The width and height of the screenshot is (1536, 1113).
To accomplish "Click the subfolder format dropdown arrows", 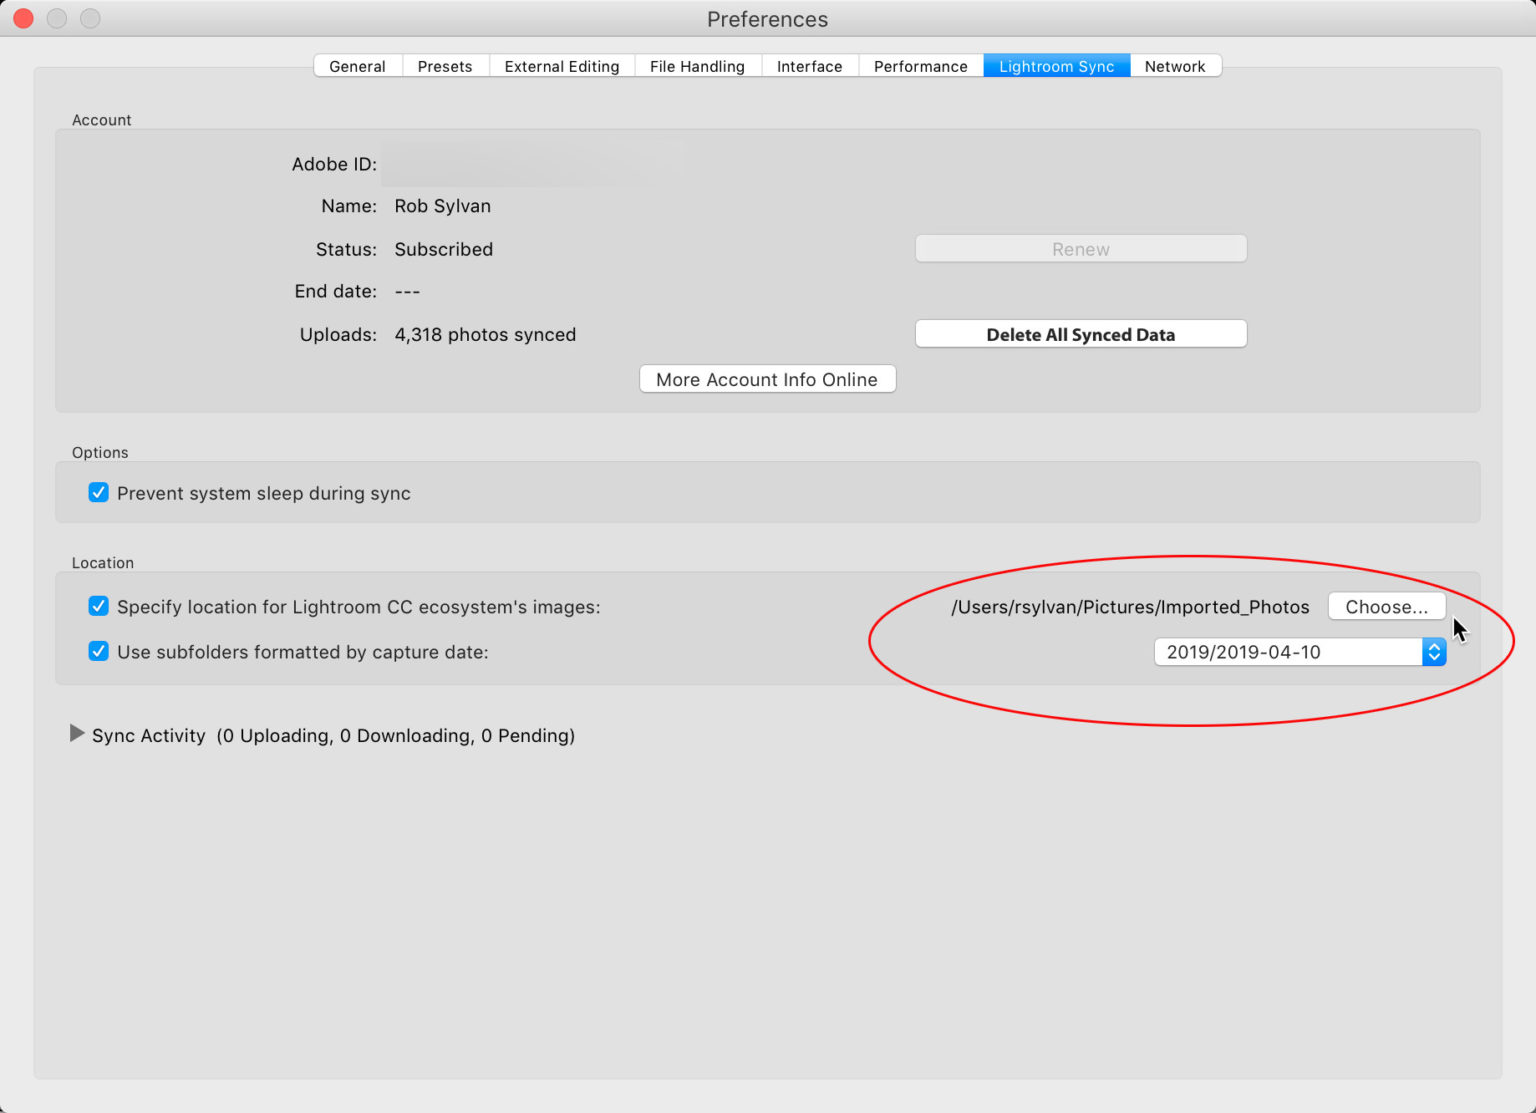I will point(1434,651).
